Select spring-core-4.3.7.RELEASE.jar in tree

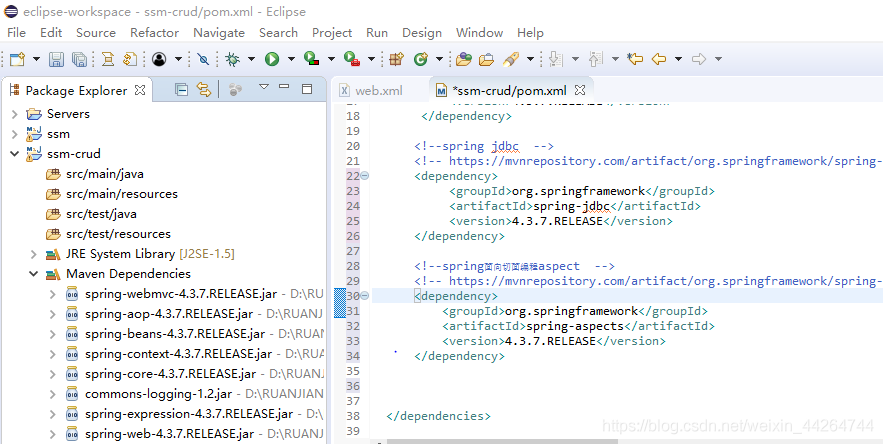pos(171,374)
